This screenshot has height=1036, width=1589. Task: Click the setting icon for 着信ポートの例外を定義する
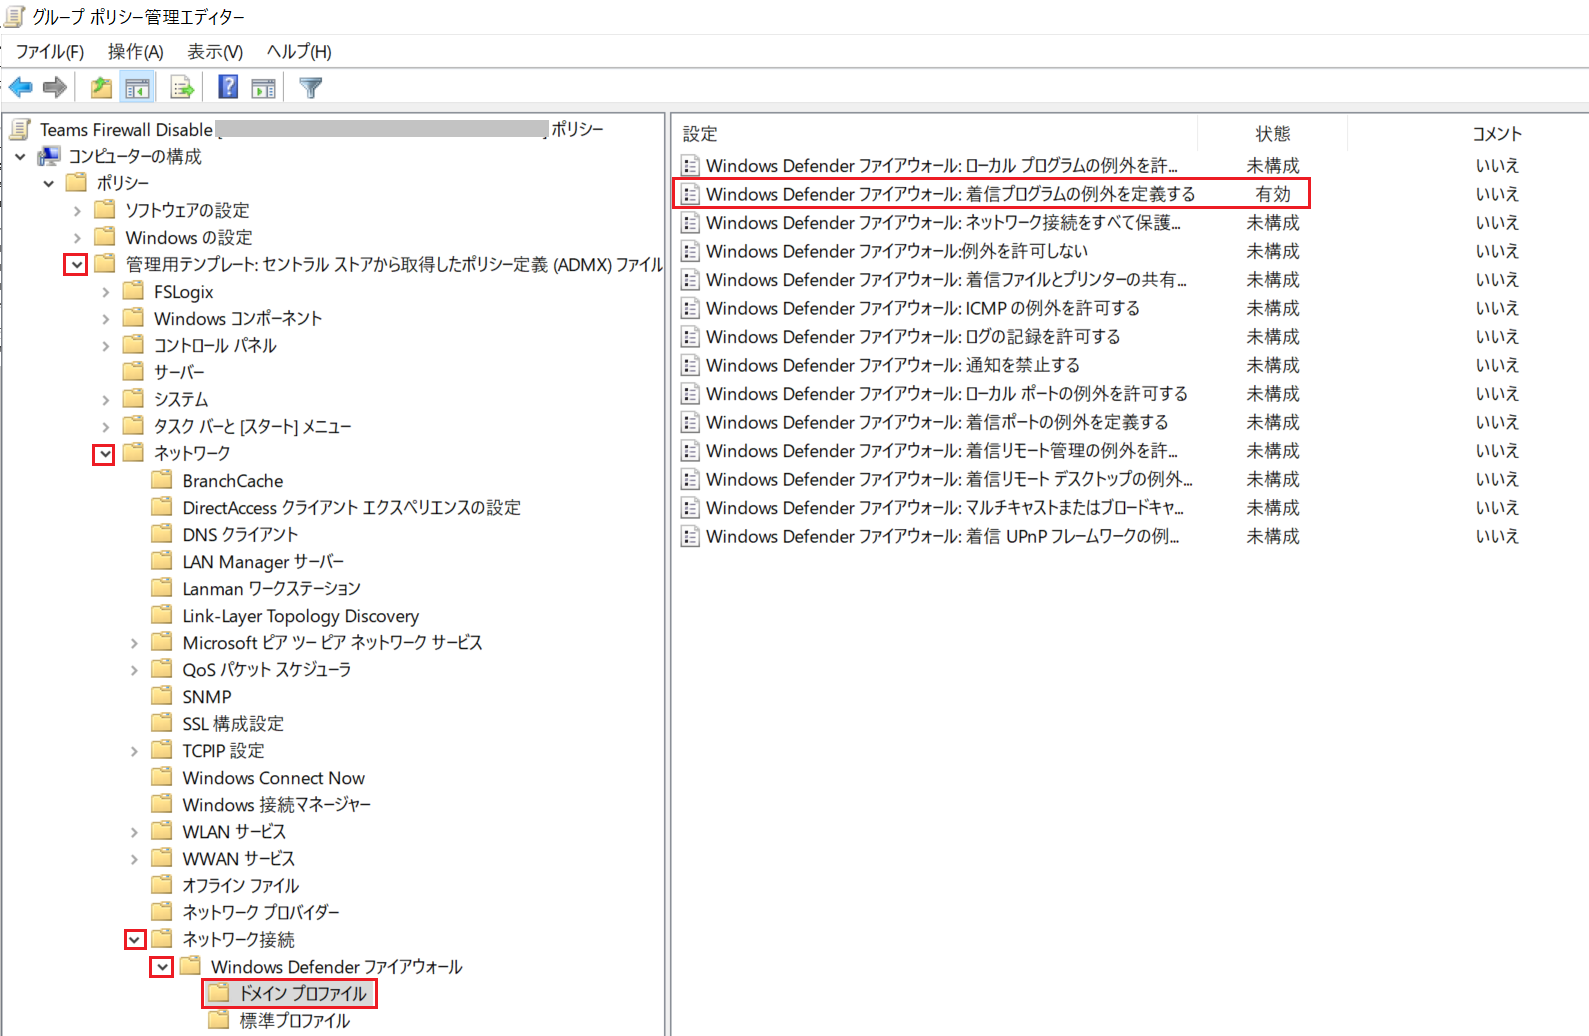tap(691, 422)
